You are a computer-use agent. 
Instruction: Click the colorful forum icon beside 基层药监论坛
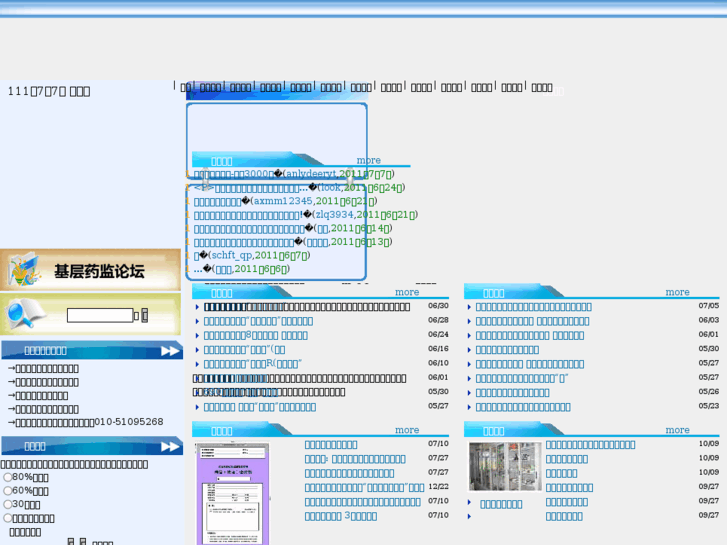pyautogui.click(x=25, y=269)
